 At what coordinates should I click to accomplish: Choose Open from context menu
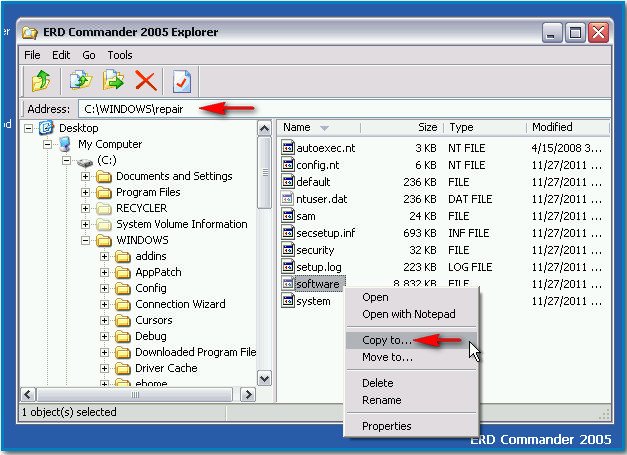point(411,297)
